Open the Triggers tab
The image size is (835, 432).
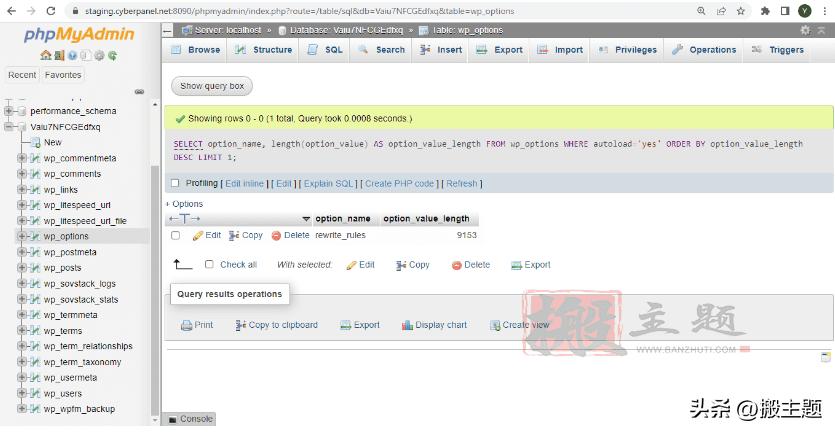pyautogui.click(x=778, y=50)
